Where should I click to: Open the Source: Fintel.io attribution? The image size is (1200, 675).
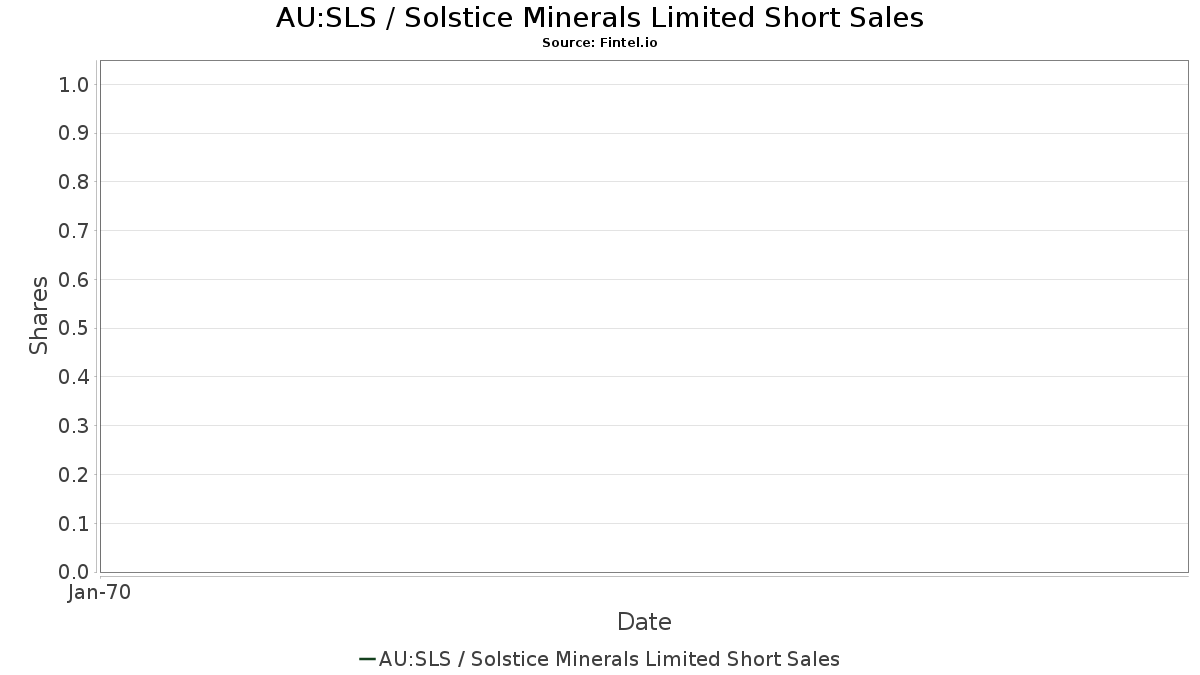(x=600, y=43)
